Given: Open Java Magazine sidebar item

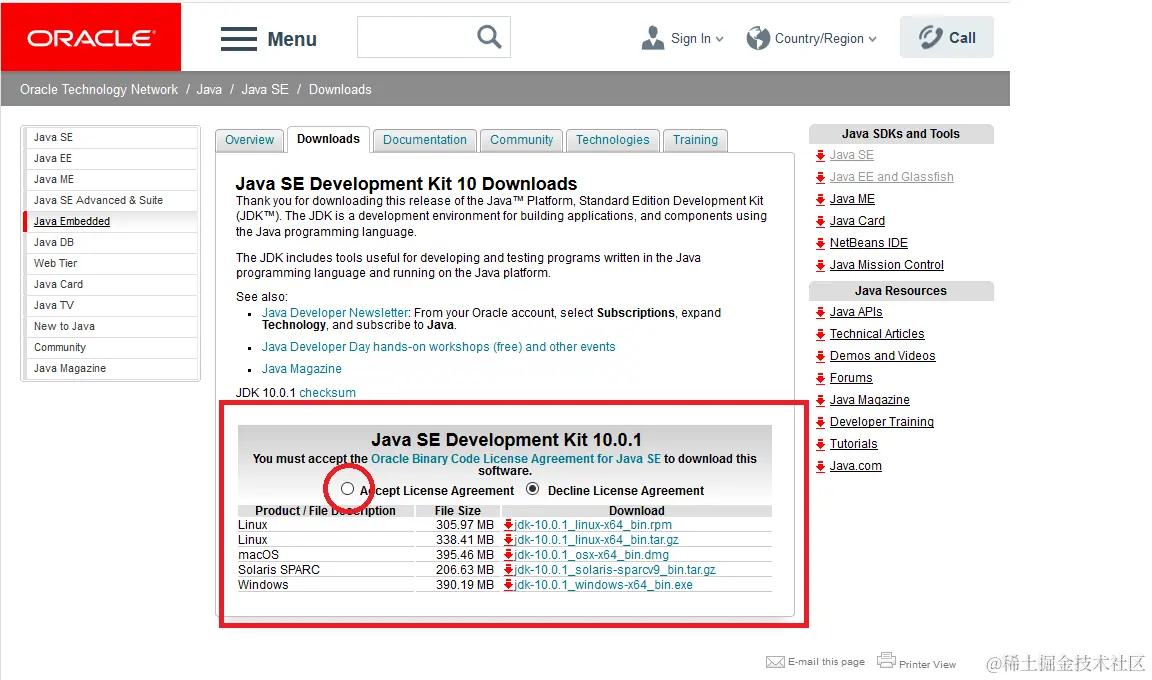Looking at the screenshot, I should tap(70, 369).
